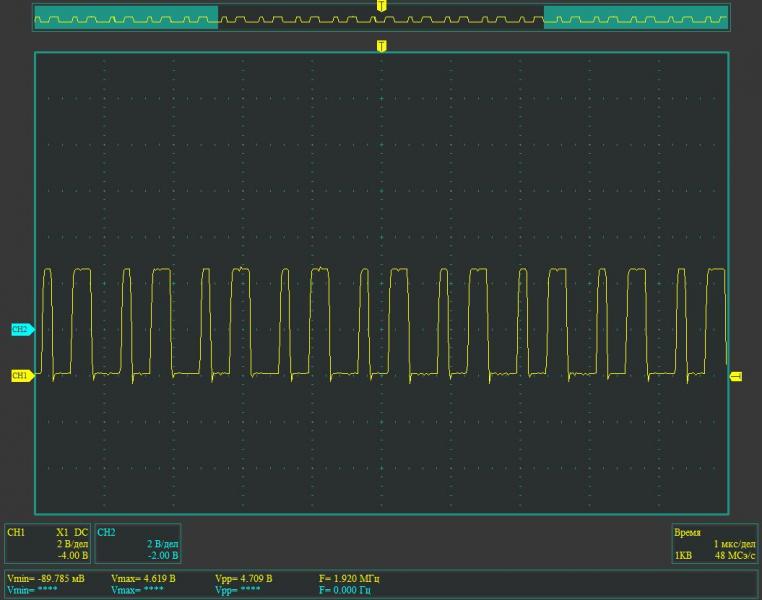Click the CH1 ground level marker
Screen dimensions: 762x600
pyautogui.click(x=21, y=376)
